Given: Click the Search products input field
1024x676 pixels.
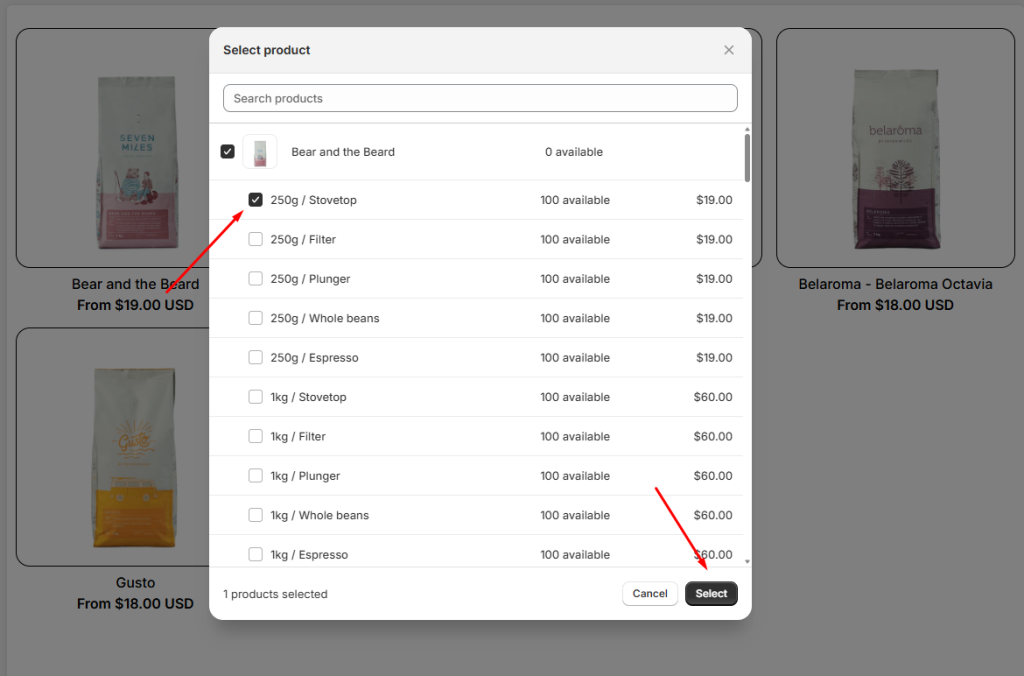Looking at the screenshot, I should click(x=480, y=98).
